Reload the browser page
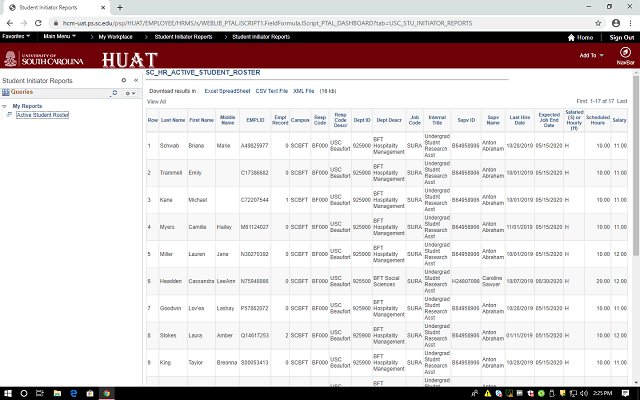Viewport: 640px width, 400px height. (x=38, y=23)
